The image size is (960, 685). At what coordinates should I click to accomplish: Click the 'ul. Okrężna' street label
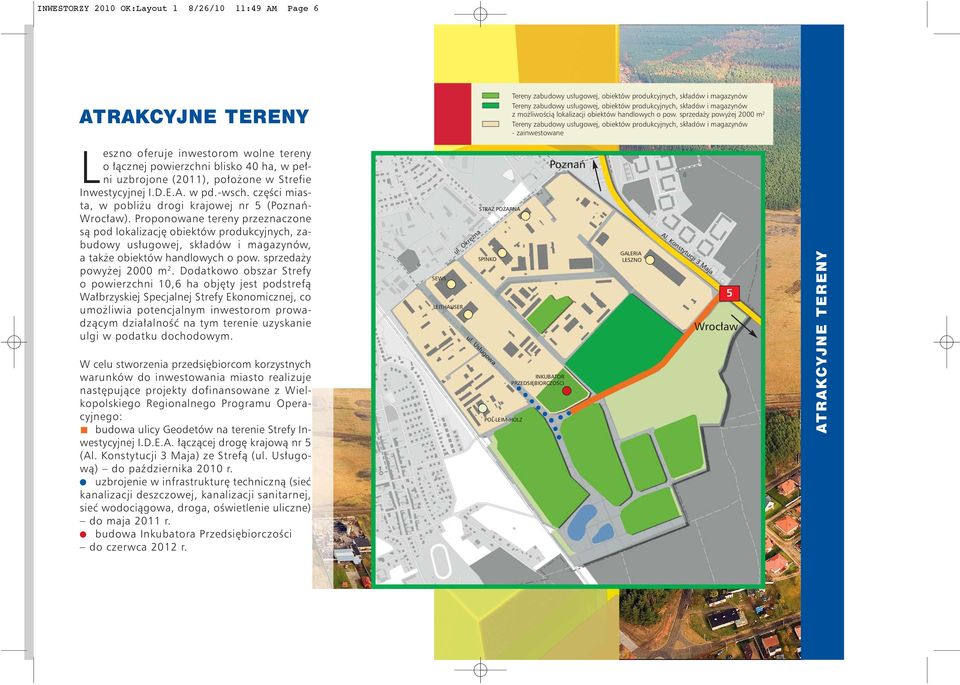468,243
